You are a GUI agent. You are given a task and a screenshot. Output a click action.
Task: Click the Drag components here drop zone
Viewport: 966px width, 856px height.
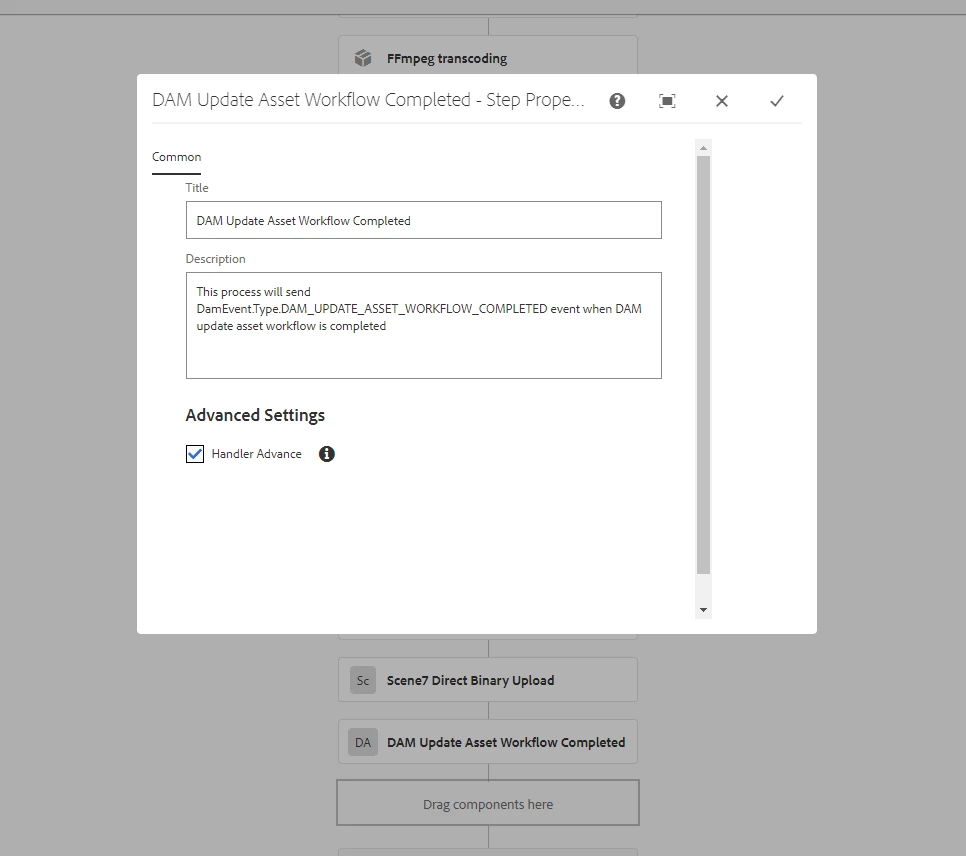point(488,803)
